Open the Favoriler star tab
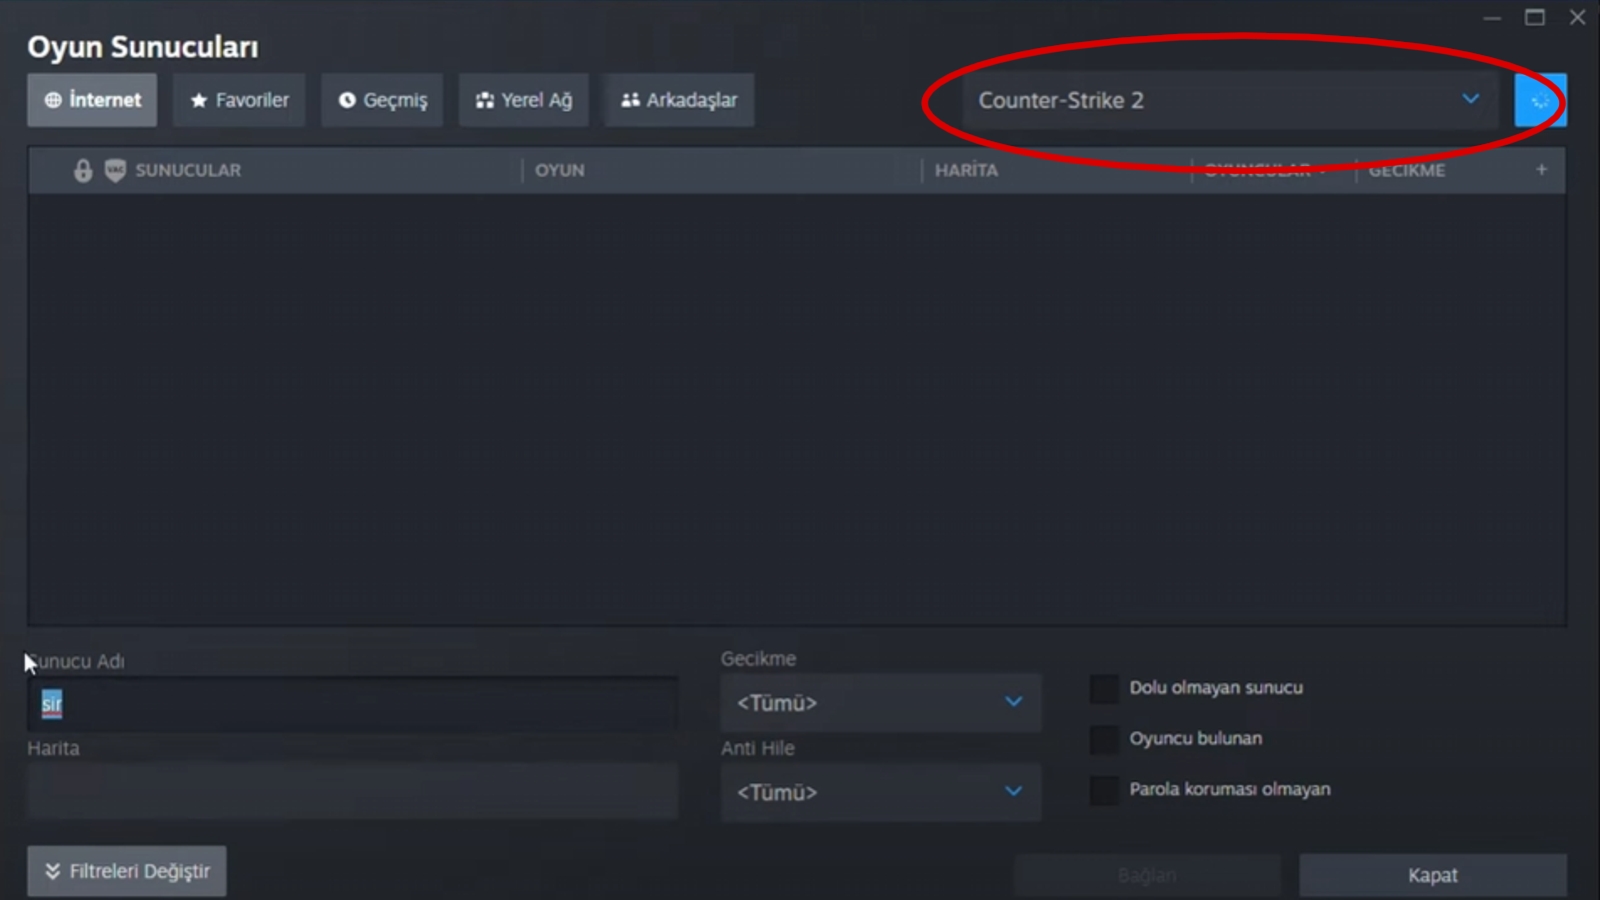 pyautogui.click(x=239, y=100)
